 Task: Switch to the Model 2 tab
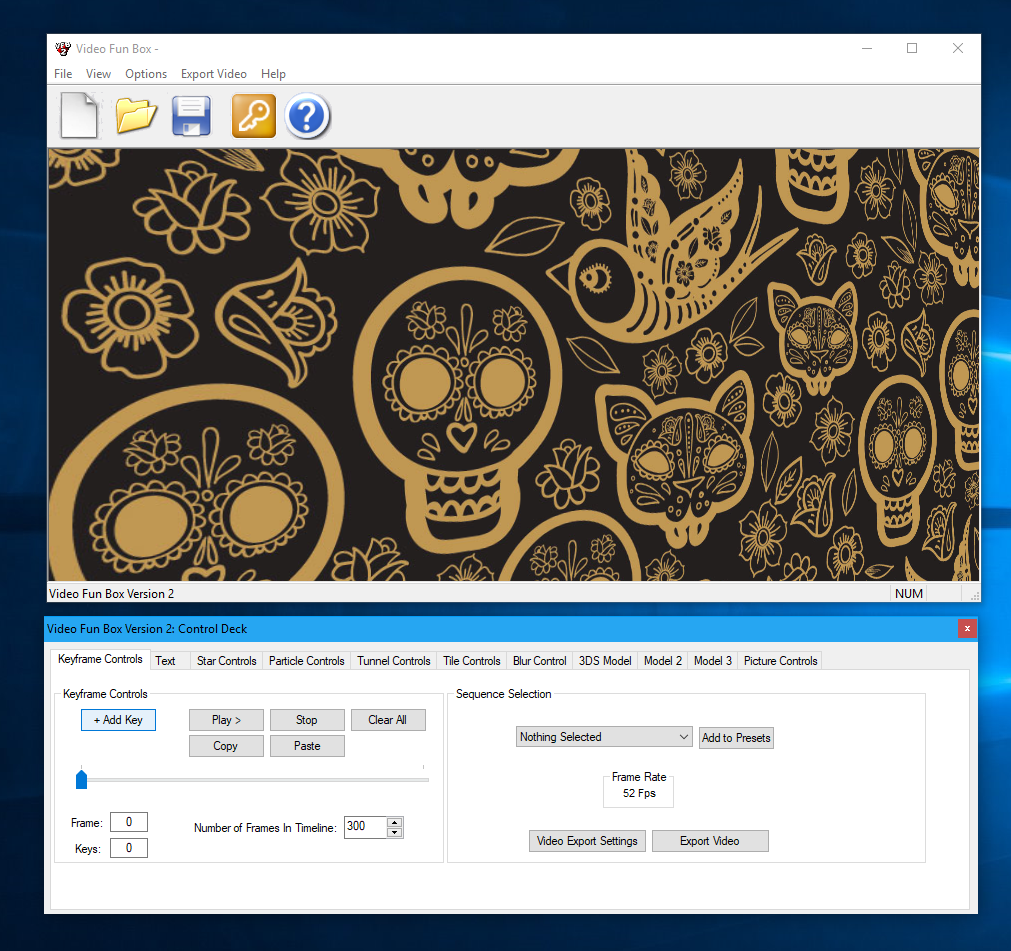tap(663, 661)
